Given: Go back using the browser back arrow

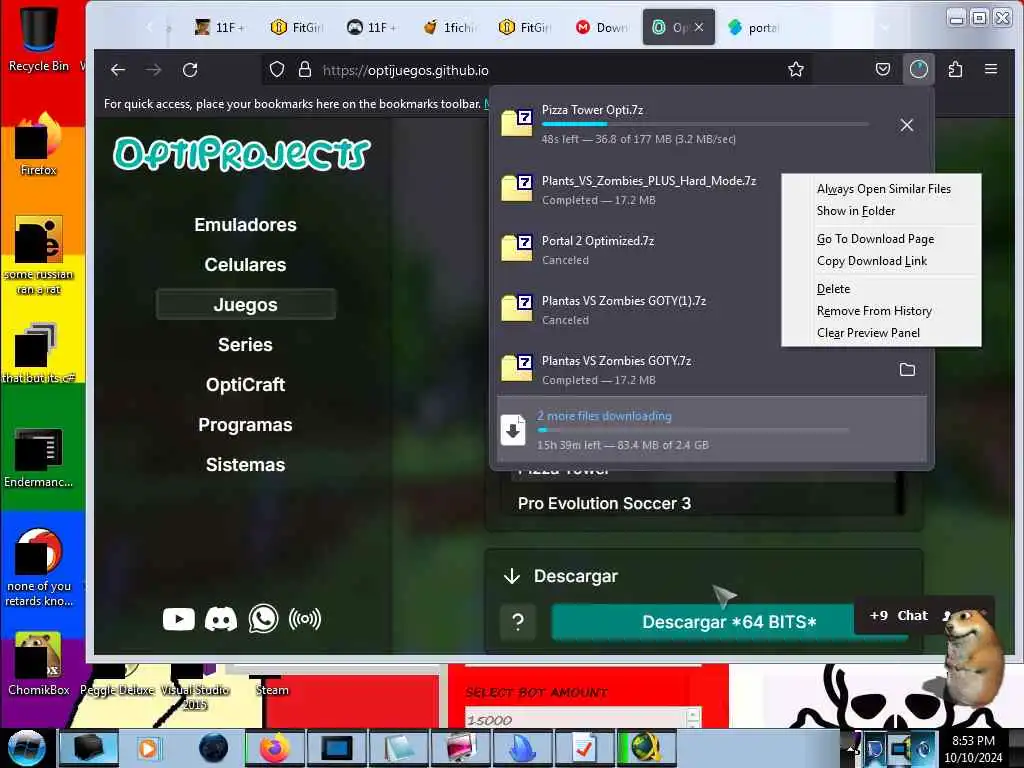Looking at the screenshot, I should (x=118, y=70).
